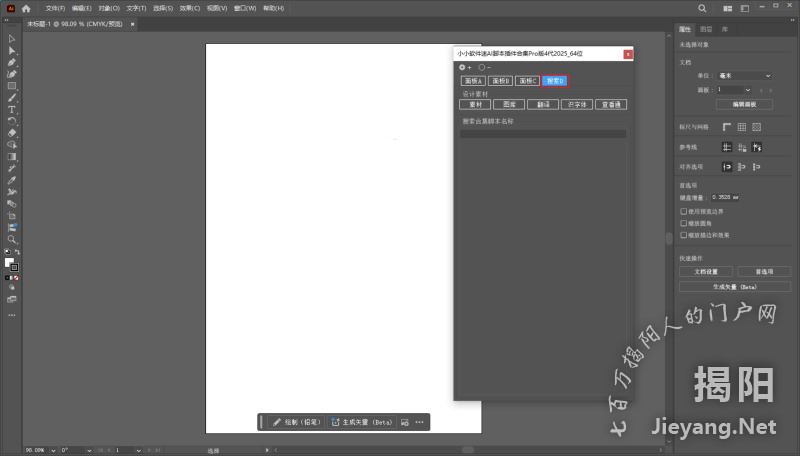Open the 效果(C) menu

coord(190,8)
